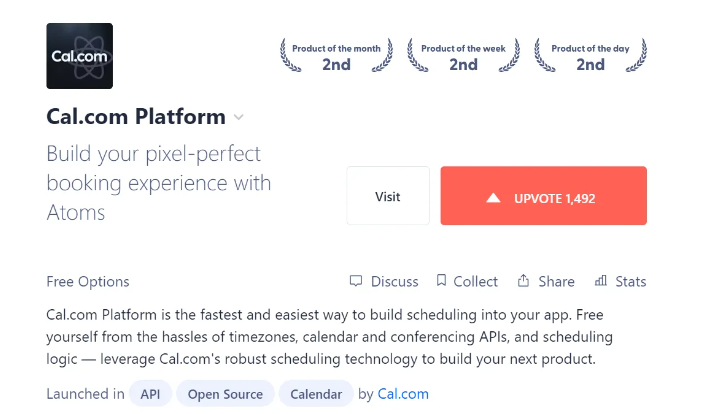Open the Discuss link text
Viewport: 714px width, 414px height.
click(x=394, y=281)
